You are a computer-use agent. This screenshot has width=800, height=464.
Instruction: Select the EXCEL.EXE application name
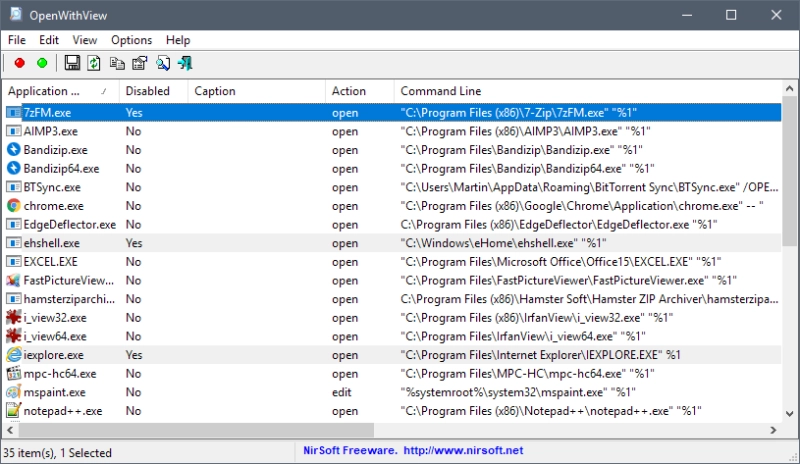click(x=51, y=261)
